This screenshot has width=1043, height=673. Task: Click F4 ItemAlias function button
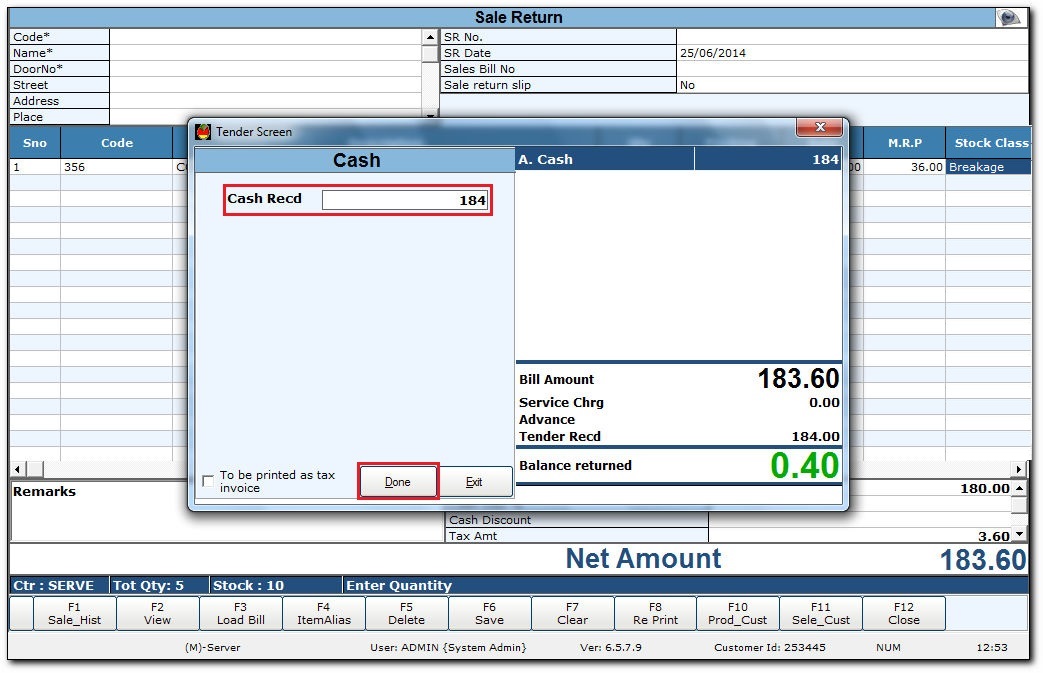pos(324,613)
